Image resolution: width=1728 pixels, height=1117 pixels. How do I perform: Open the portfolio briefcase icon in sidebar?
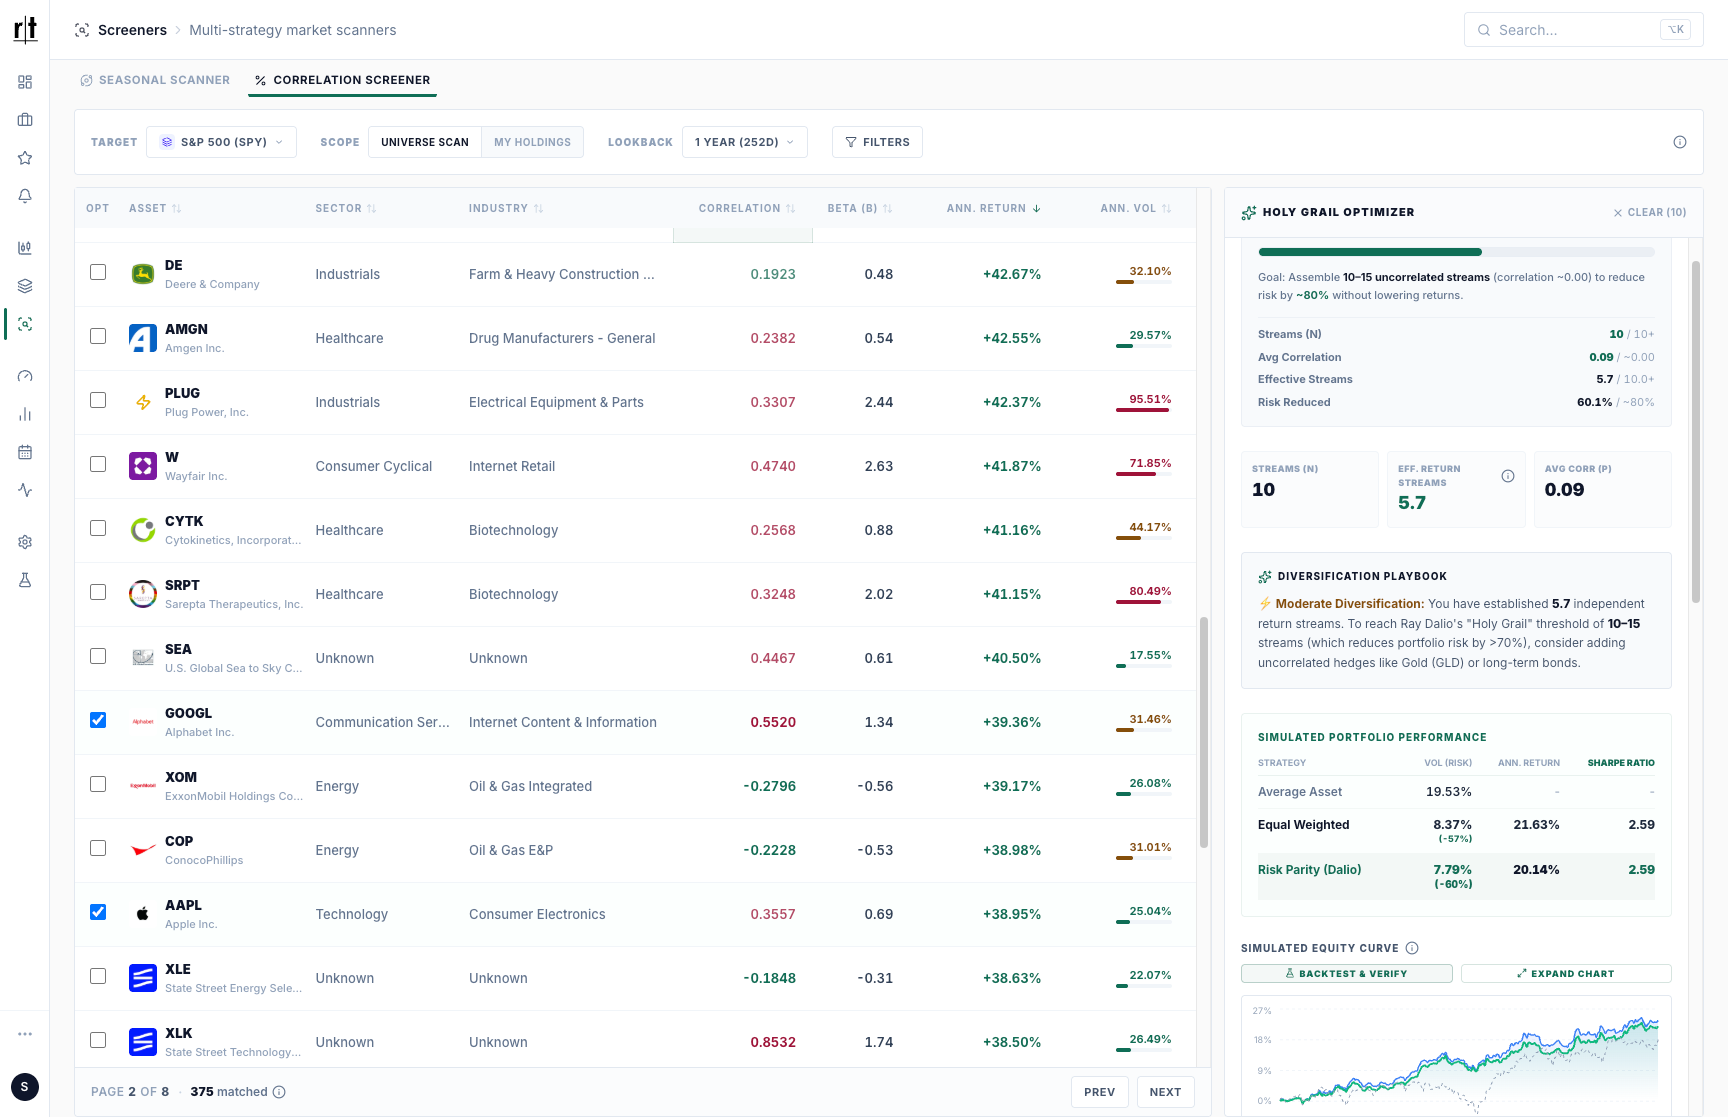25,120
